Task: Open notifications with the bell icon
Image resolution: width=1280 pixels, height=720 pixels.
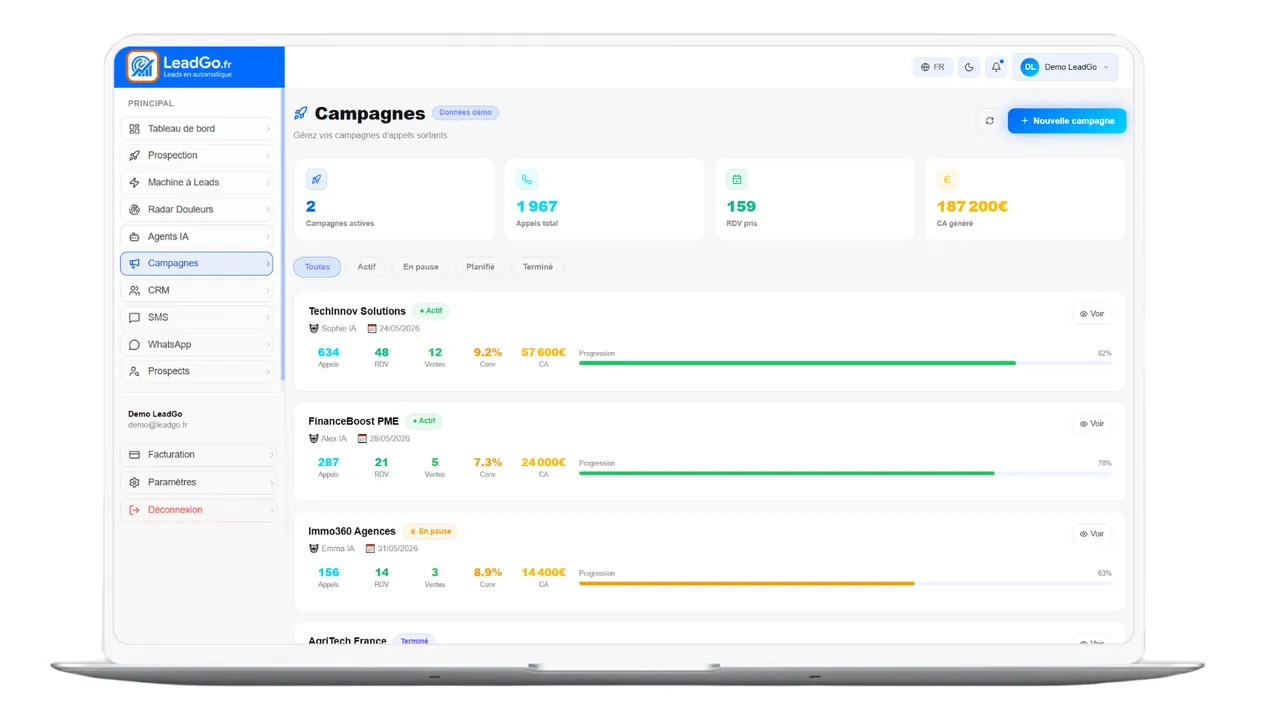Action: 996,67
